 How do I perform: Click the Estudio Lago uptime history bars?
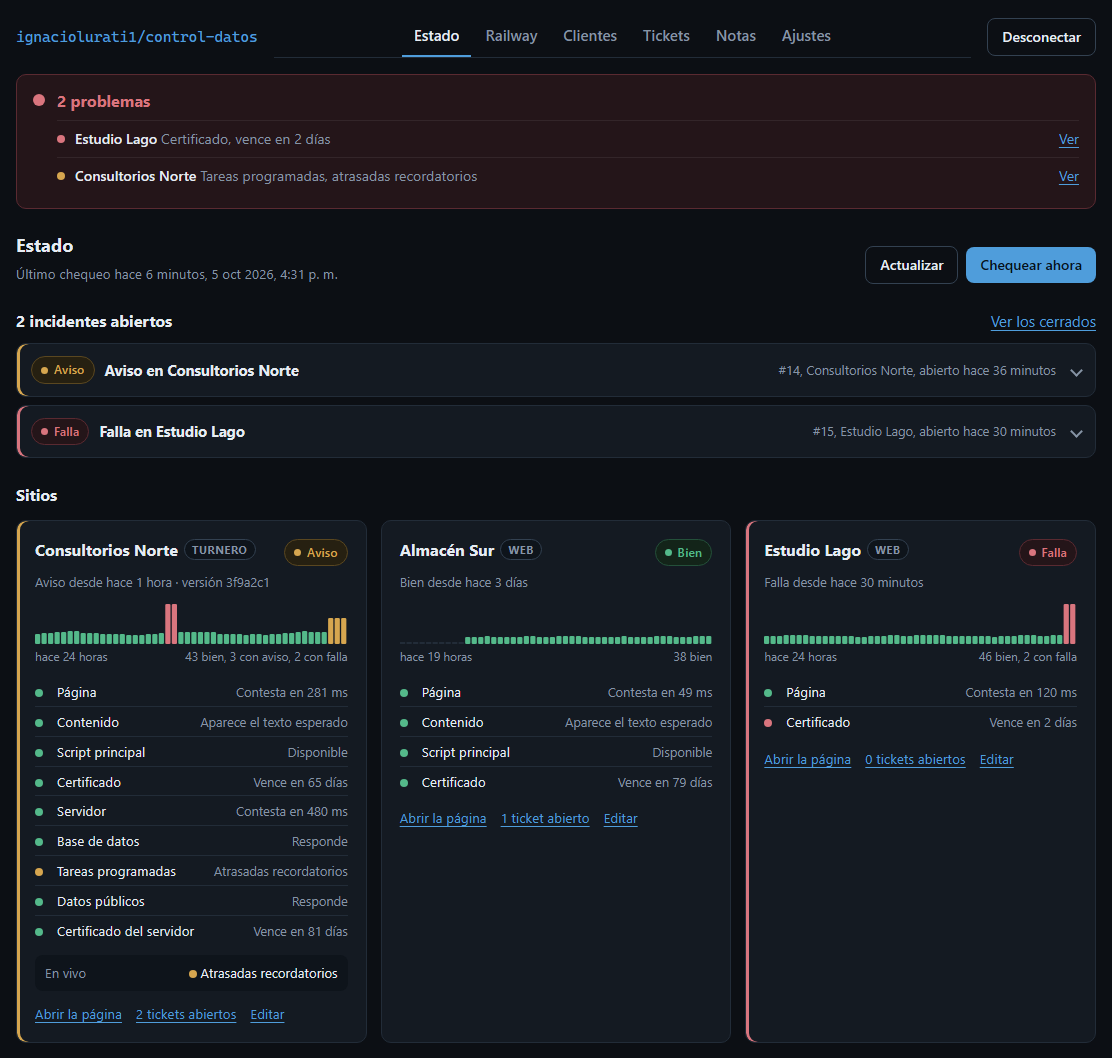[x=920, y=624]
